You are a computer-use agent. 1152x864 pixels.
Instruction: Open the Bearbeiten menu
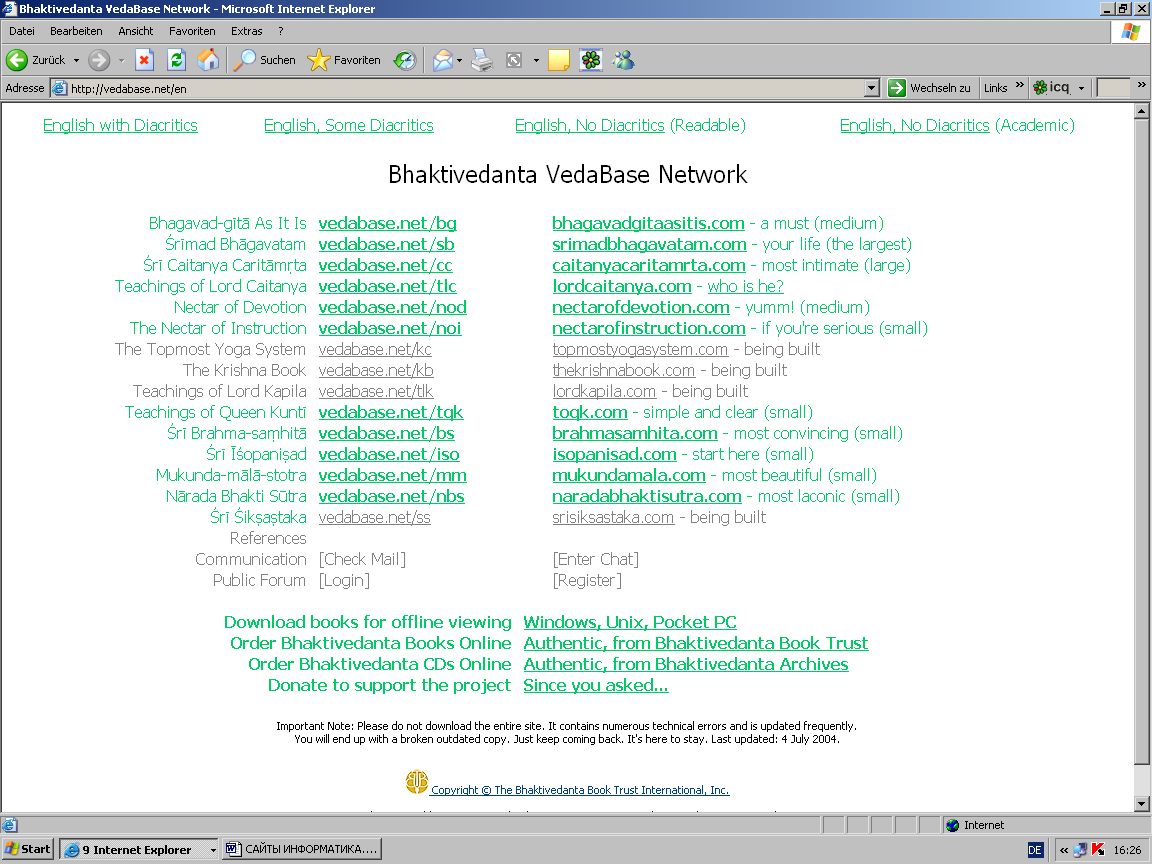(x=76, y=31)
